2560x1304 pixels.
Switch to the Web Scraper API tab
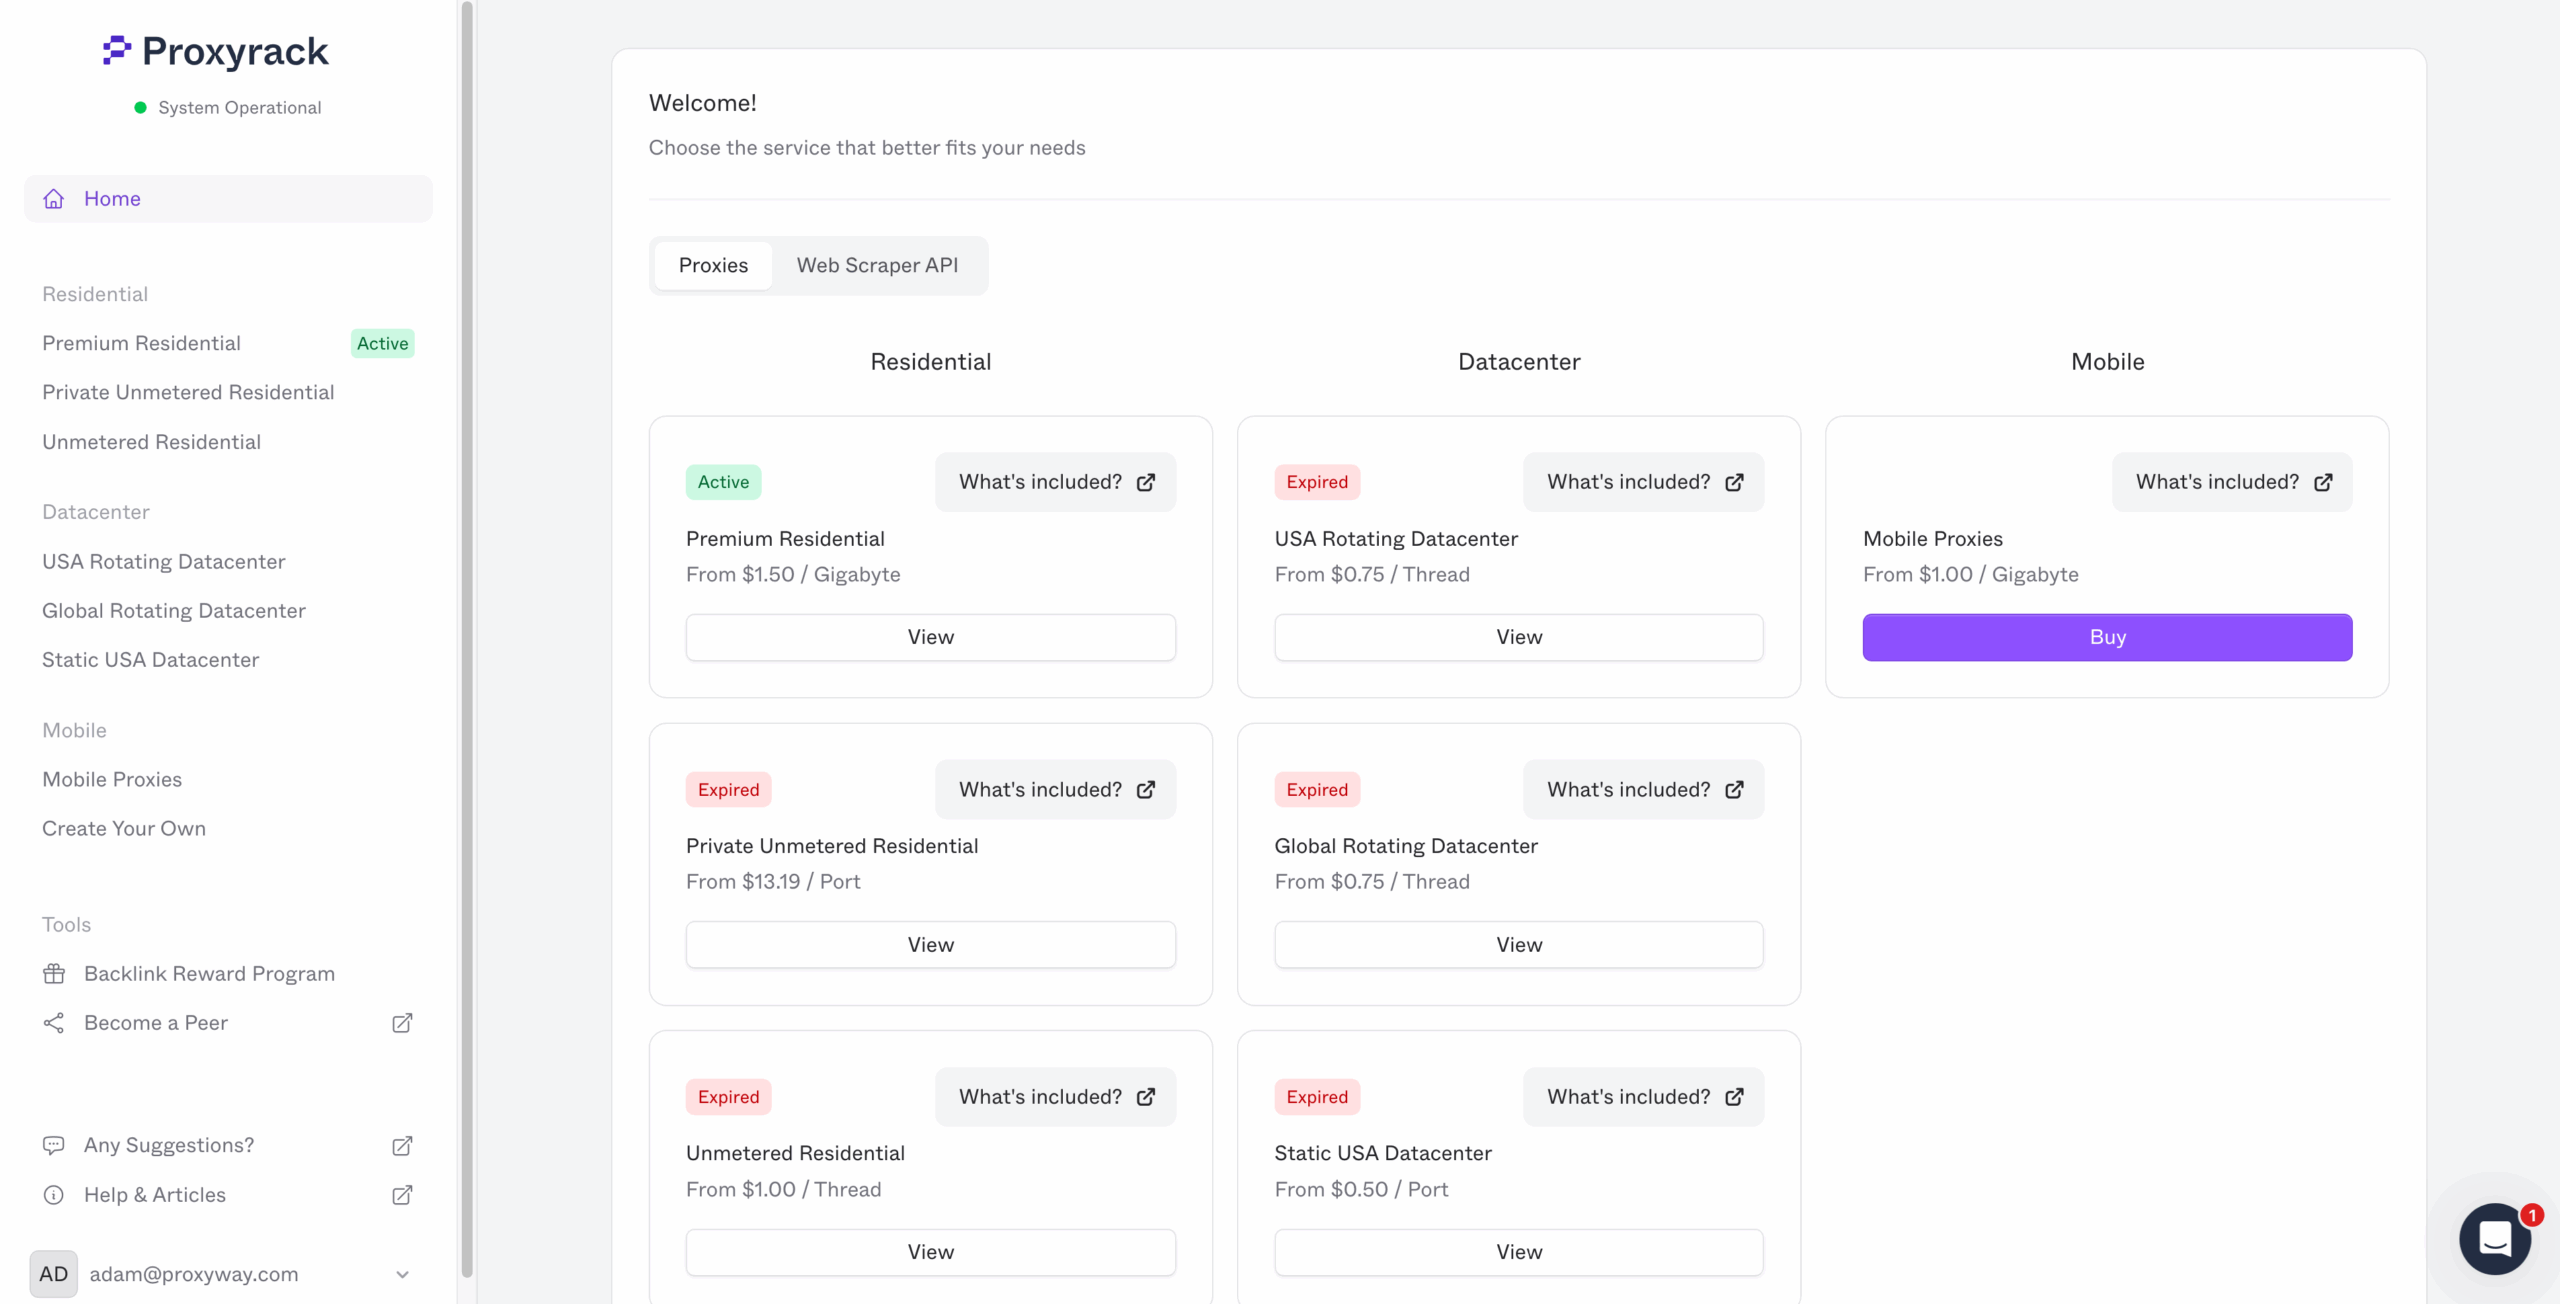pyautogui.click(x=877, y=265)
